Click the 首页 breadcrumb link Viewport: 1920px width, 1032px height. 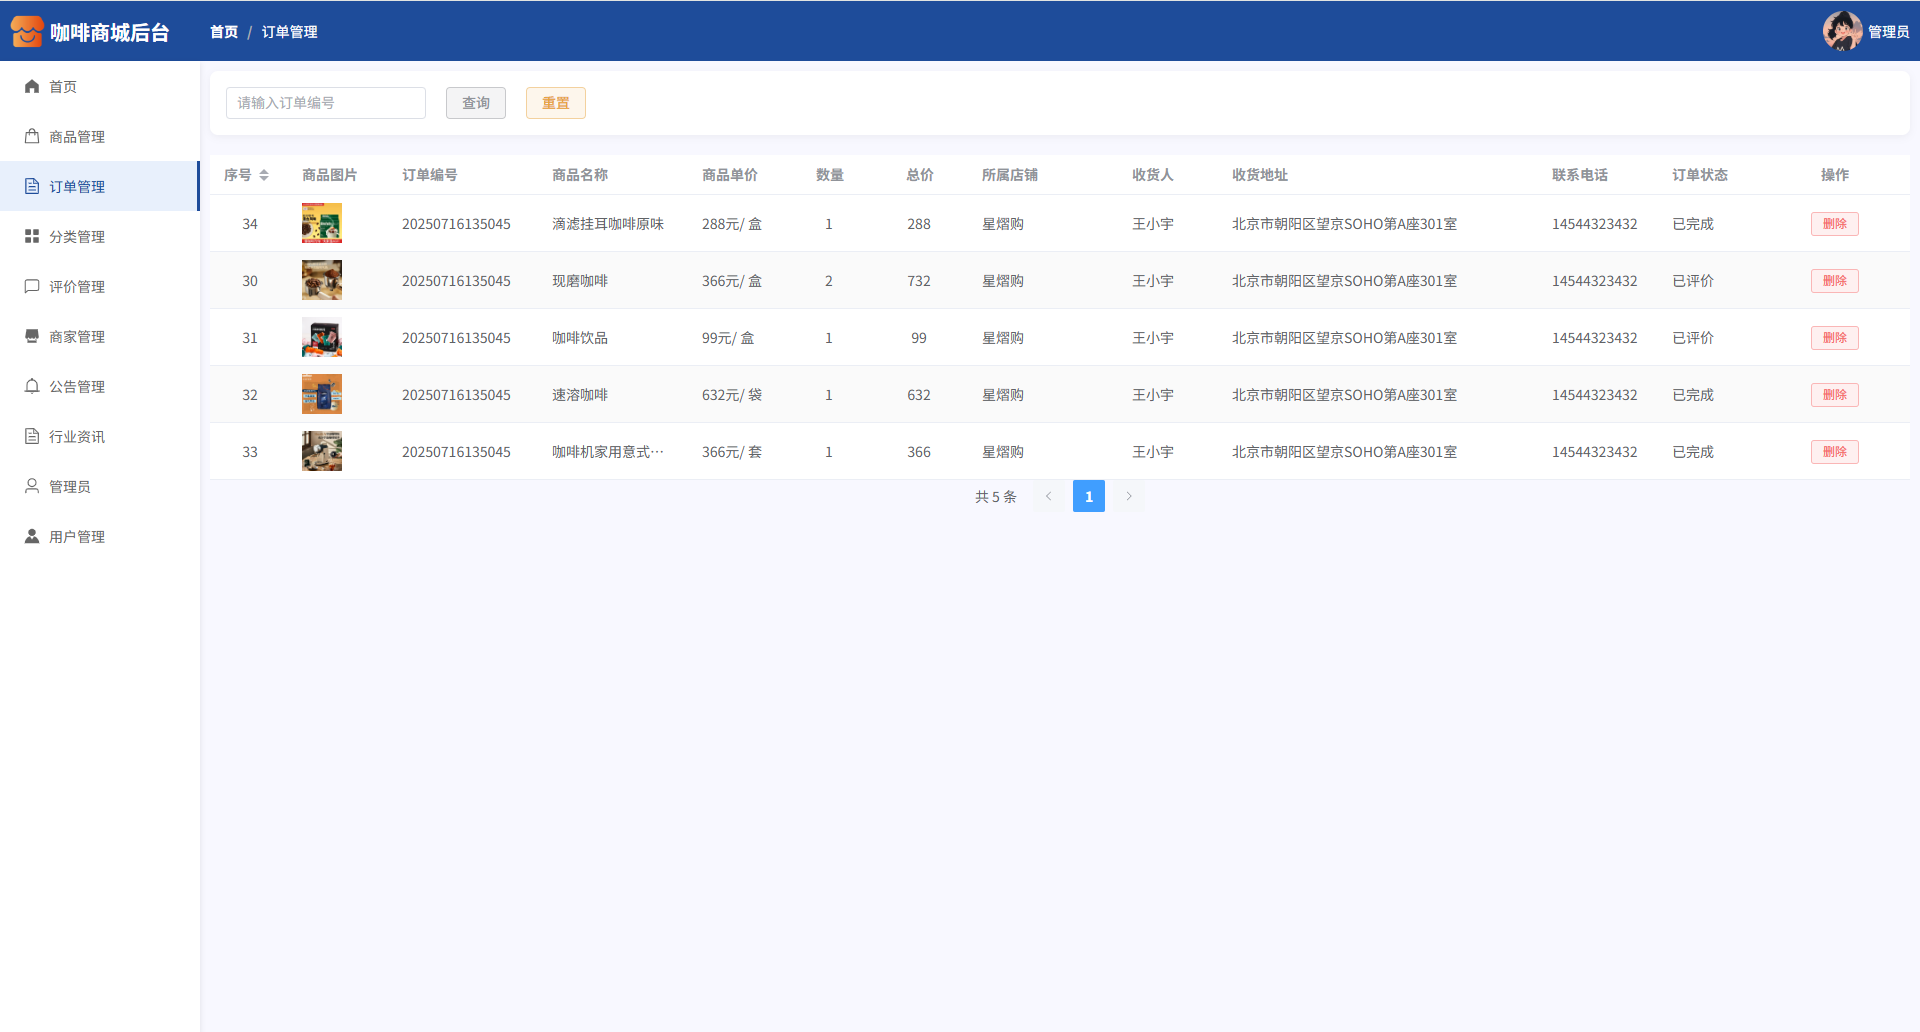(x=224, y=32)
